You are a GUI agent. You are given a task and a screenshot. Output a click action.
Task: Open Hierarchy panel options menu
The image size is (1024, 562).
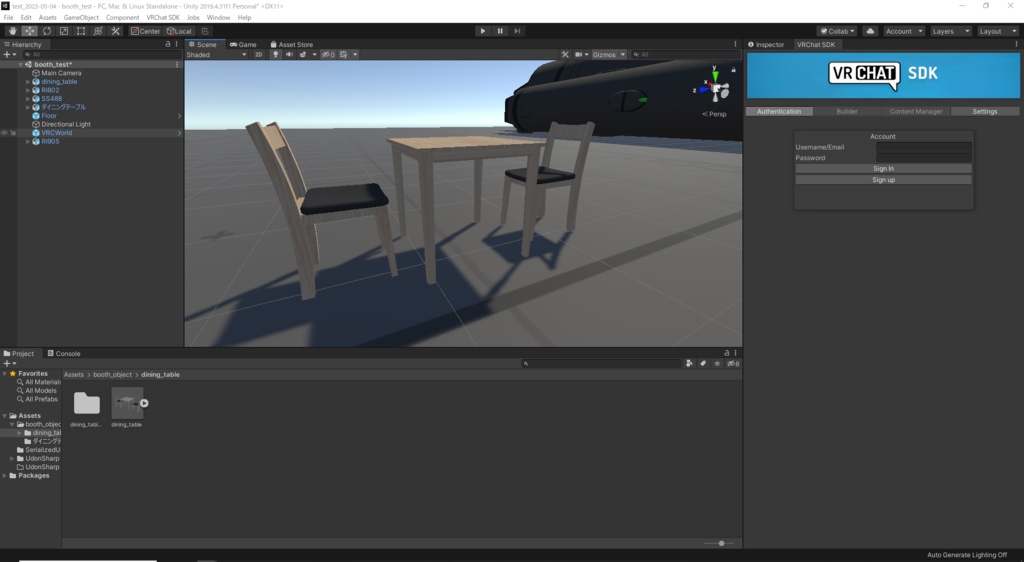tap(176, 44)
